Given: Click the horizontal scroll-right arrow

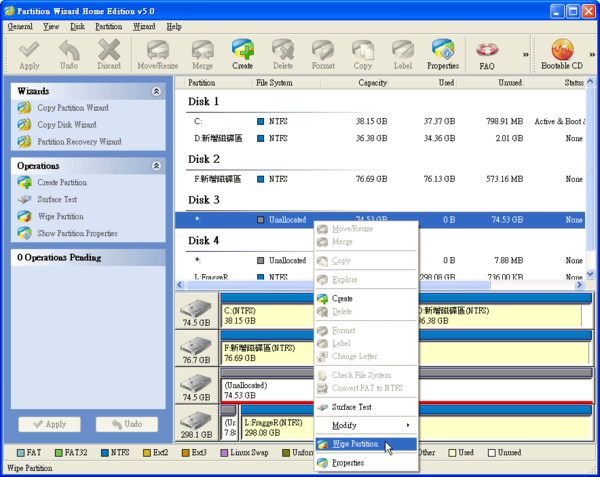Looking at the screenshot, I should 580,285.
